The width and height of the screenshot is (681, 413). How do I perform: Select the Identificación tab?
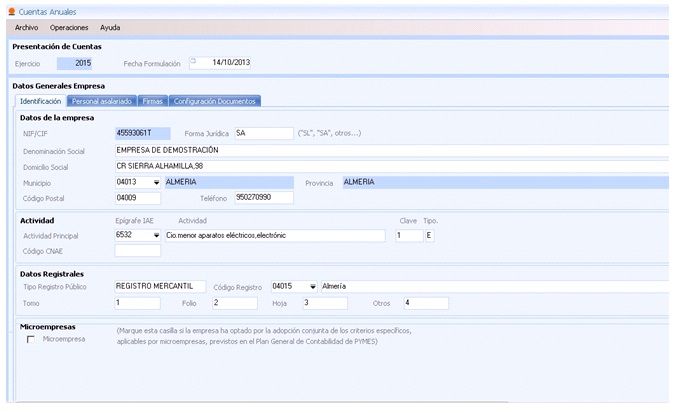click(x=41, y=101)
